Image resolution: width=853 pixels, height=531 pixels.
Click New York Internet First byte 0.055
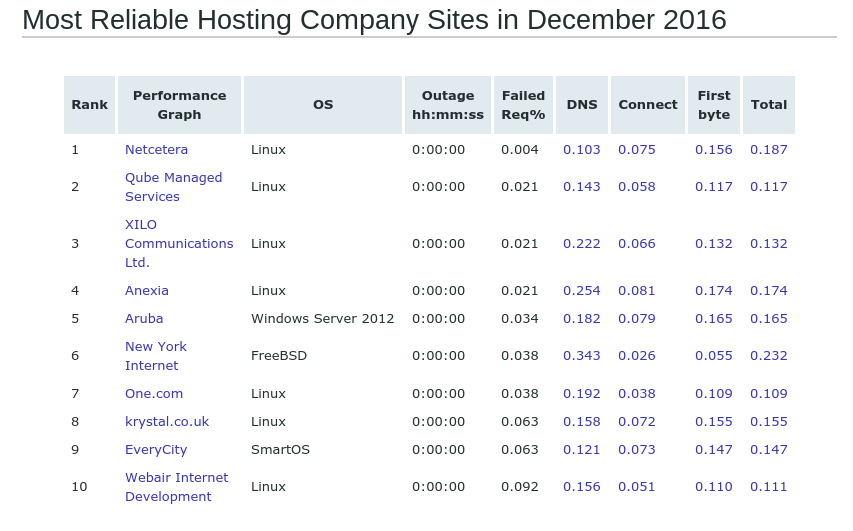point(714,356)
